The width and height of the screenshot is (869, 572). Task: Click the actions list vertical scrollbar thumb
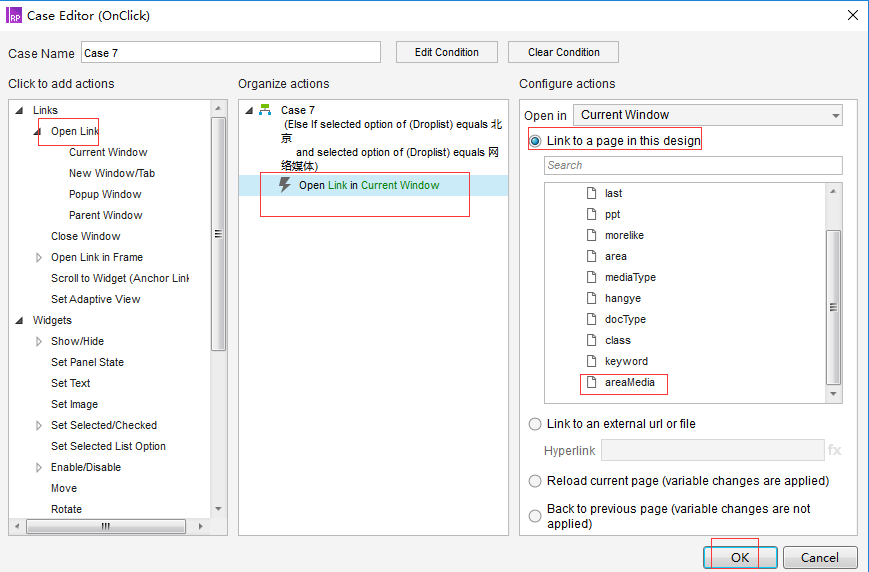pyautogui.click(x=218, y=234)
